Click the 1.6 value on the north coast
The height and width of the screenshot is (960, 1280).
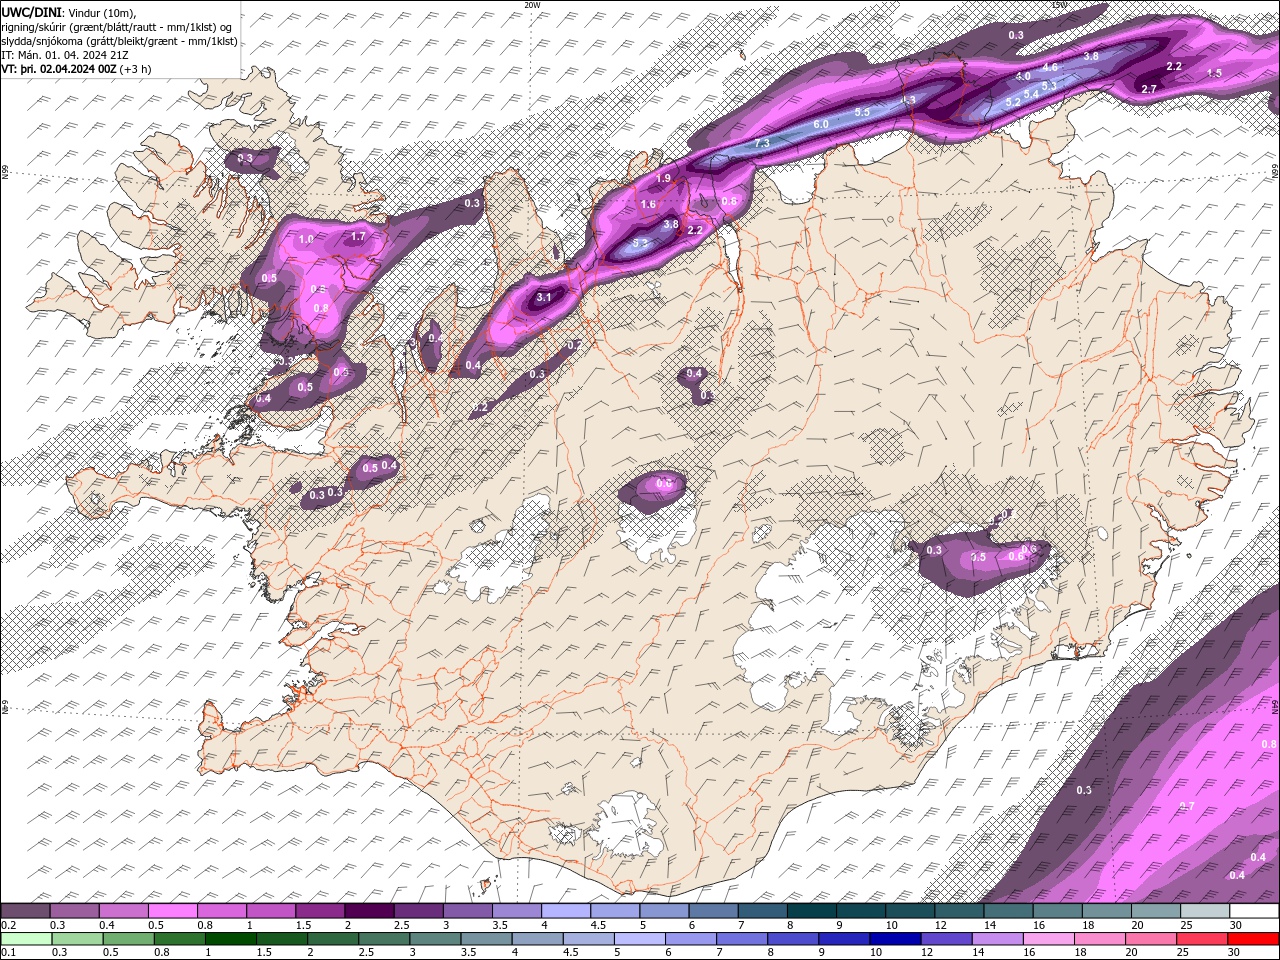[x=648, y=204]
